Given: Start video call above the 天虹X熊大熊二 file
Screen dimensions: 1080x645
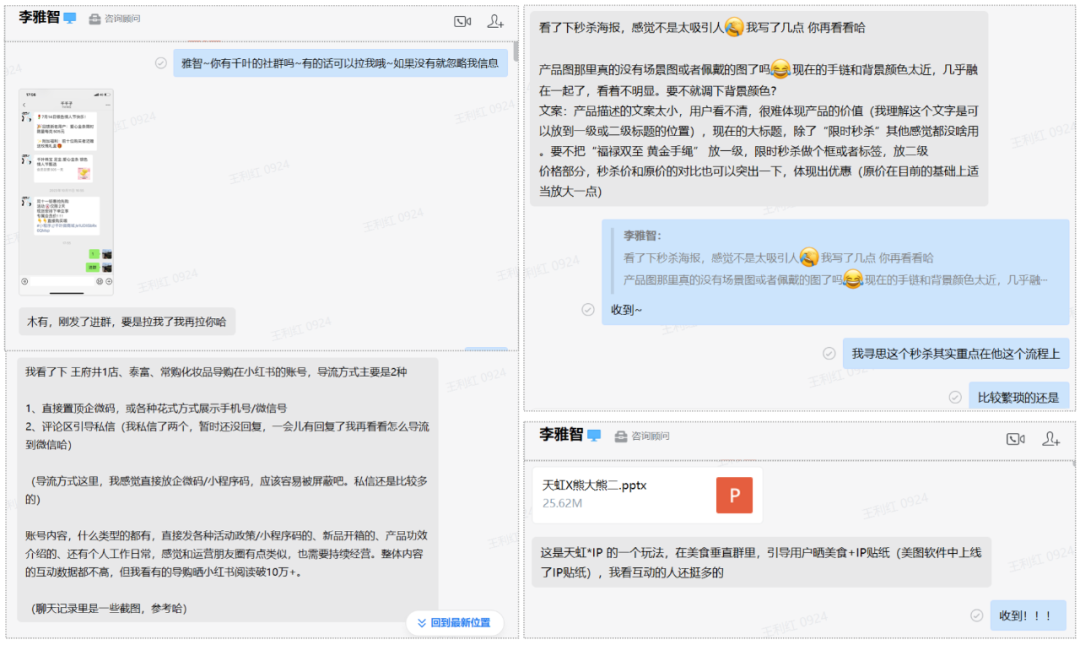Looking at the screenshot, I should (1016, 438).
